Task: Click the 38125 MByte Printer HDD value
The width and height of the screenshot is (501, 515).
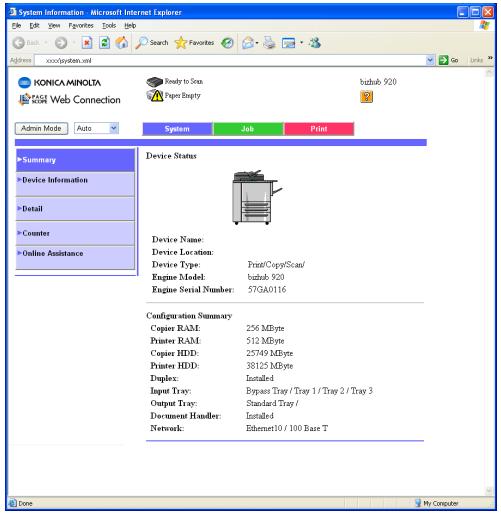Action: tap(270, 366)
